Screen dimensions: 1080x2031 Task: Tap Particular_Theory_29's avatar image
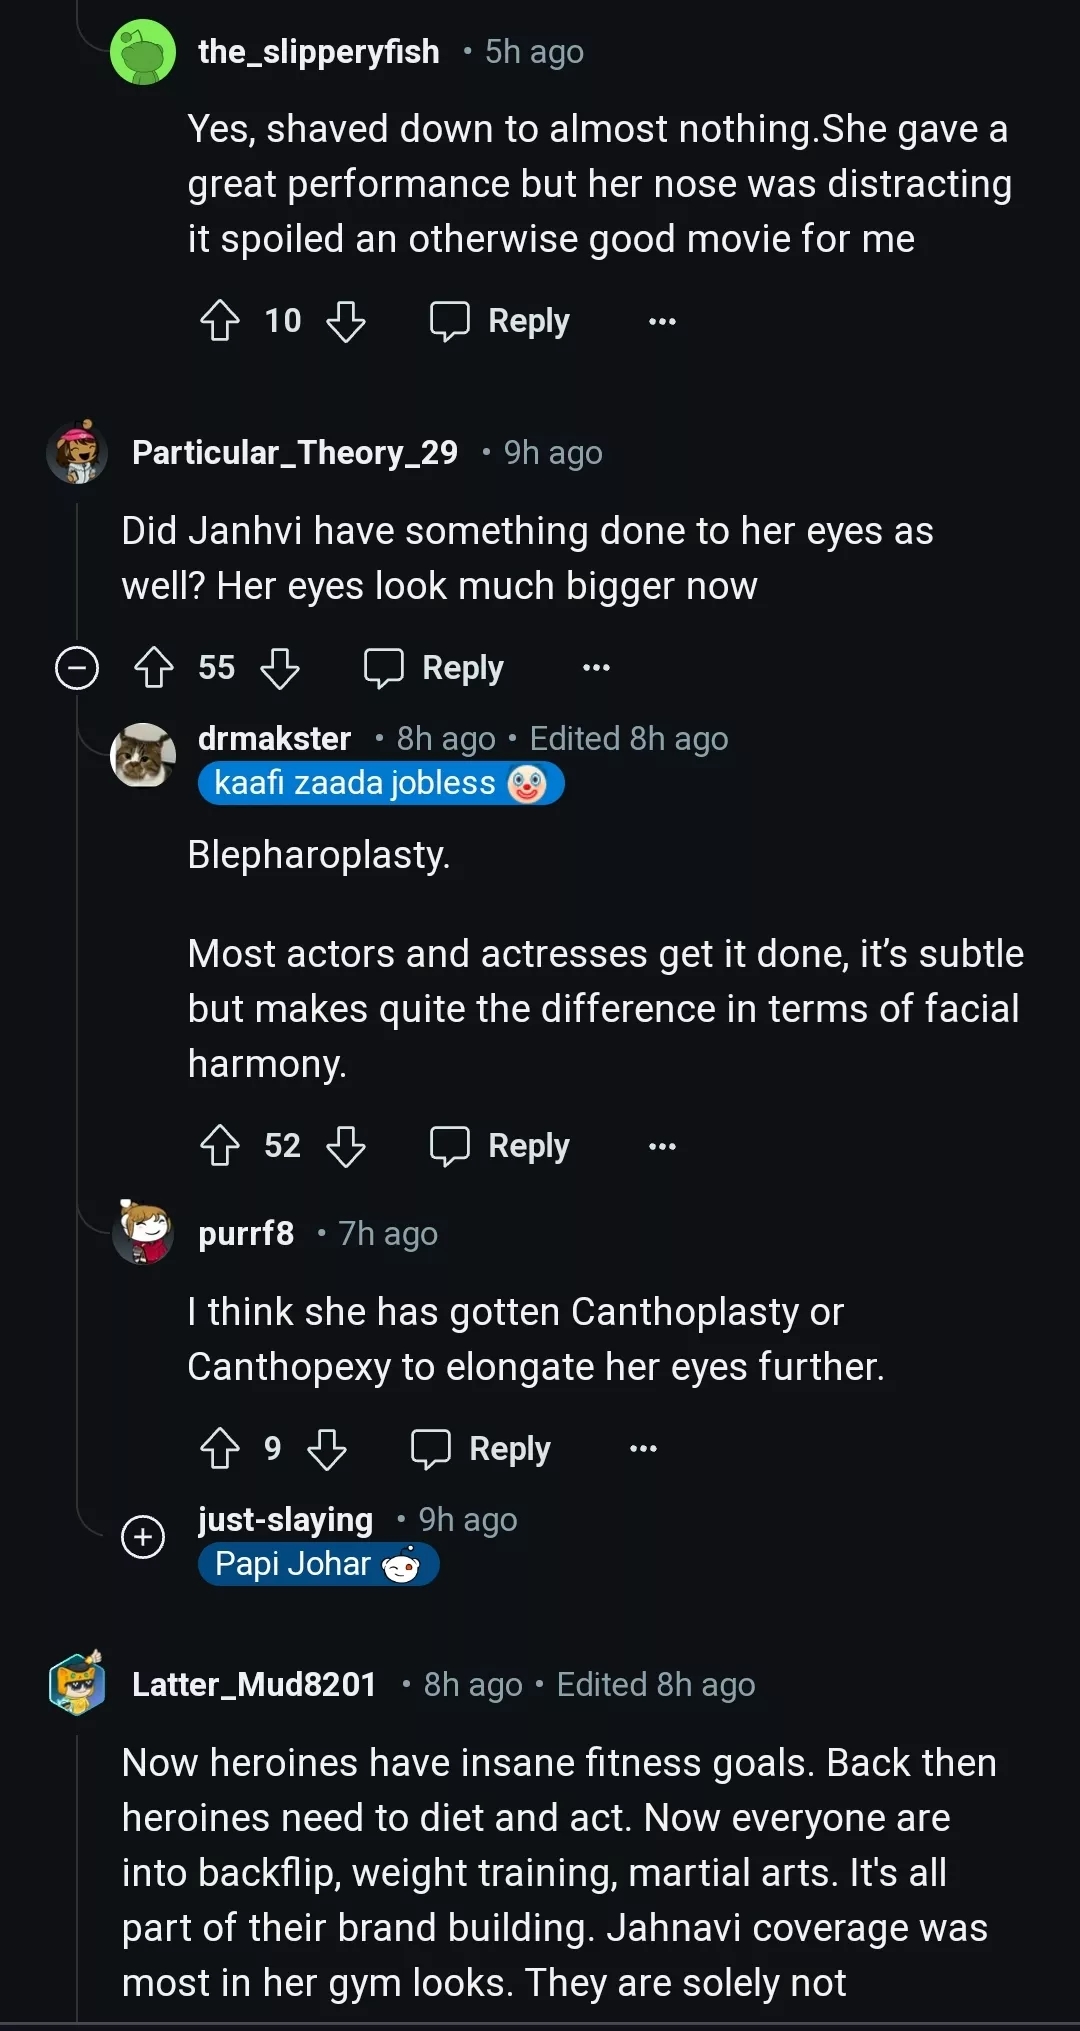tap(77, 453)
